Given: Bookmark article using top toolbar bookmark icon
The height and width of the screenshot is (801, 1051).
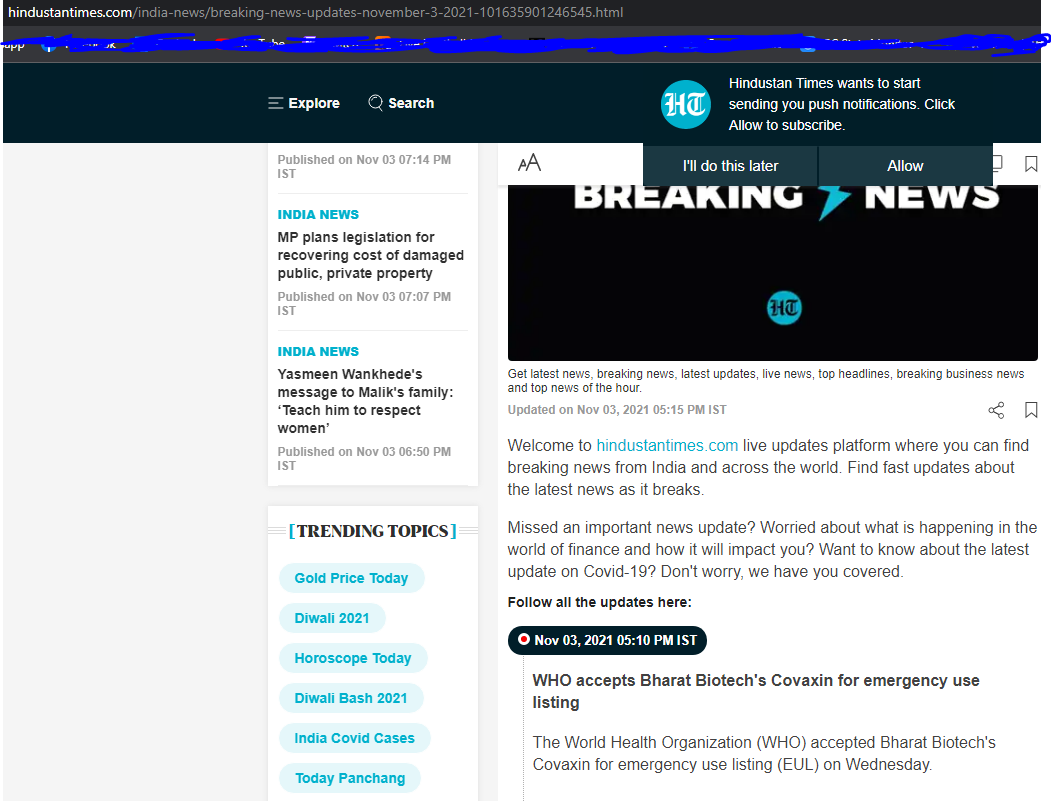Looking at the screenshot, I should tap(1031, 164).
